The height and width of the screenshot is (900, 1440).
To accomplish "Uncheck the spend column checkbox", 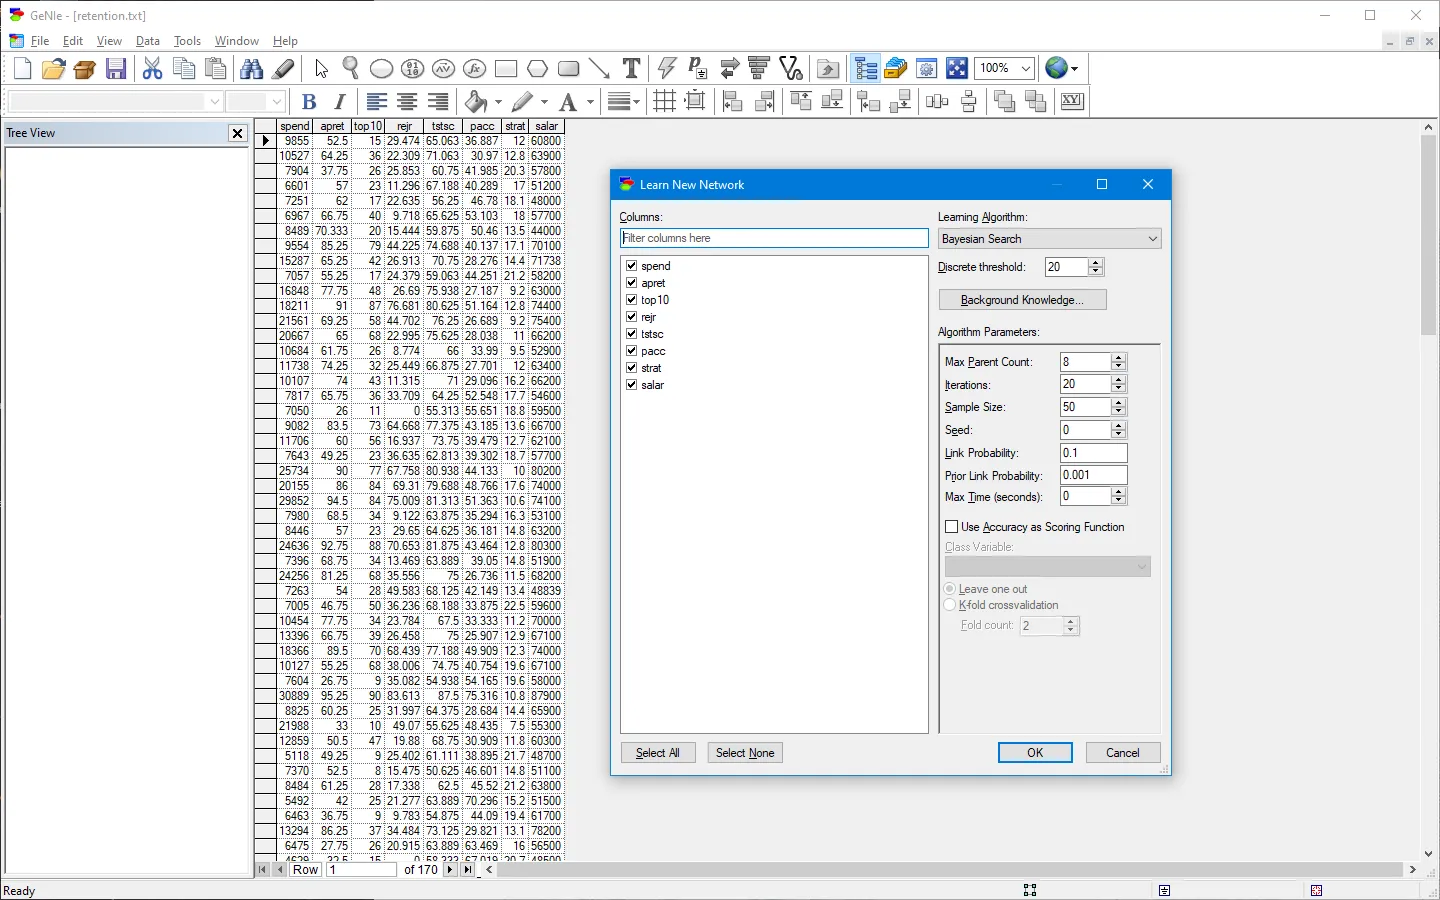I will point(631,266).
